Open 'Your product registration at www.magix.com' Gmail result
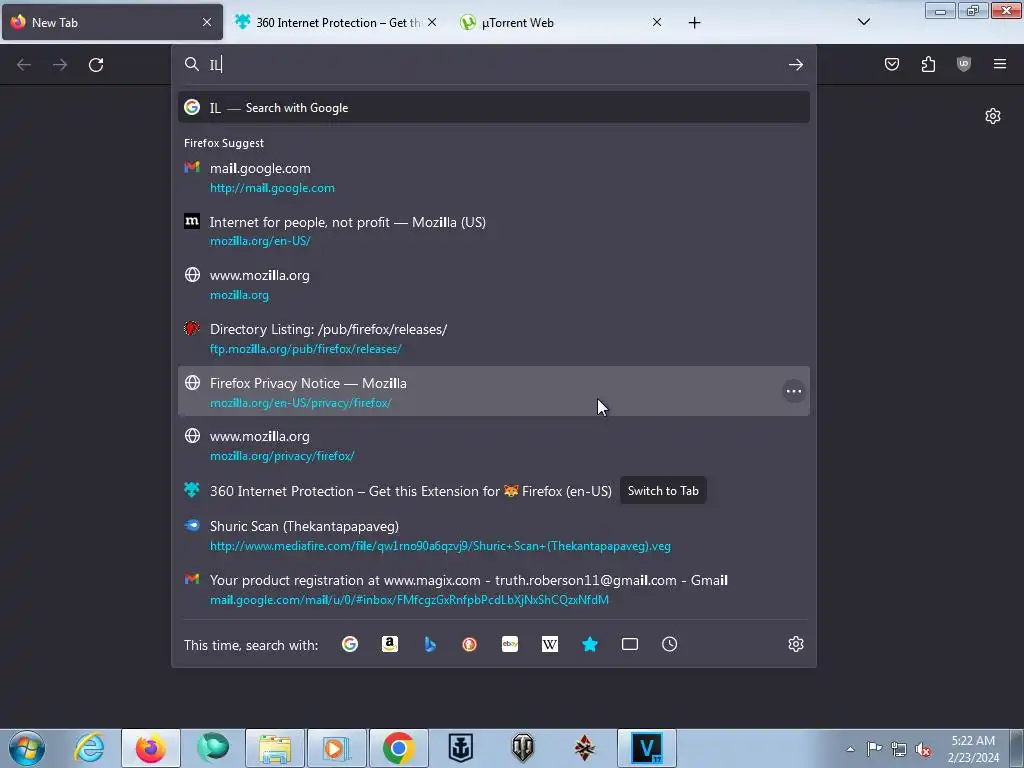 (494, 589)
